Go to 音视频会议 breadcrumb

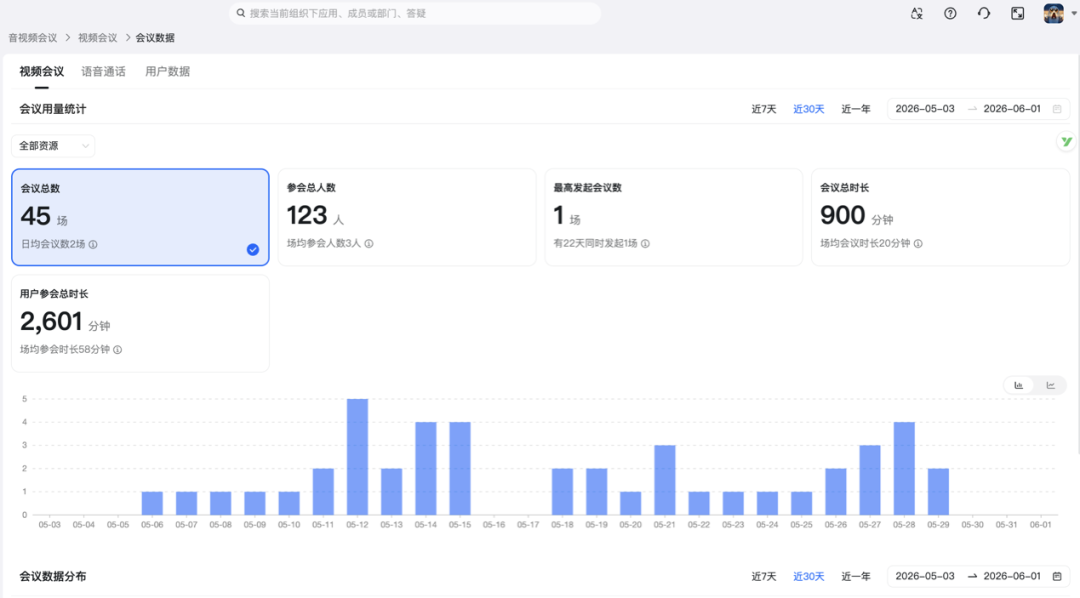(32, 38)
